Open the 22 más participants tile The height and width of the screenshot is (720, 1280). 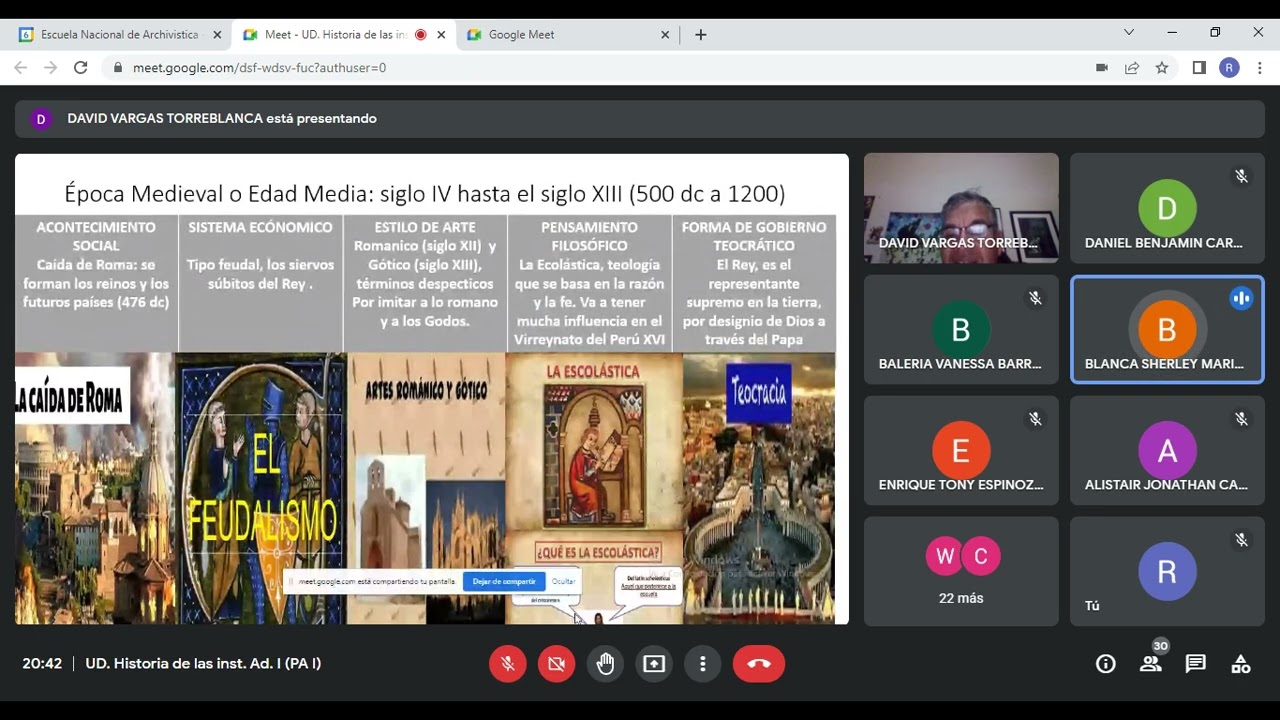pos(961,572)
